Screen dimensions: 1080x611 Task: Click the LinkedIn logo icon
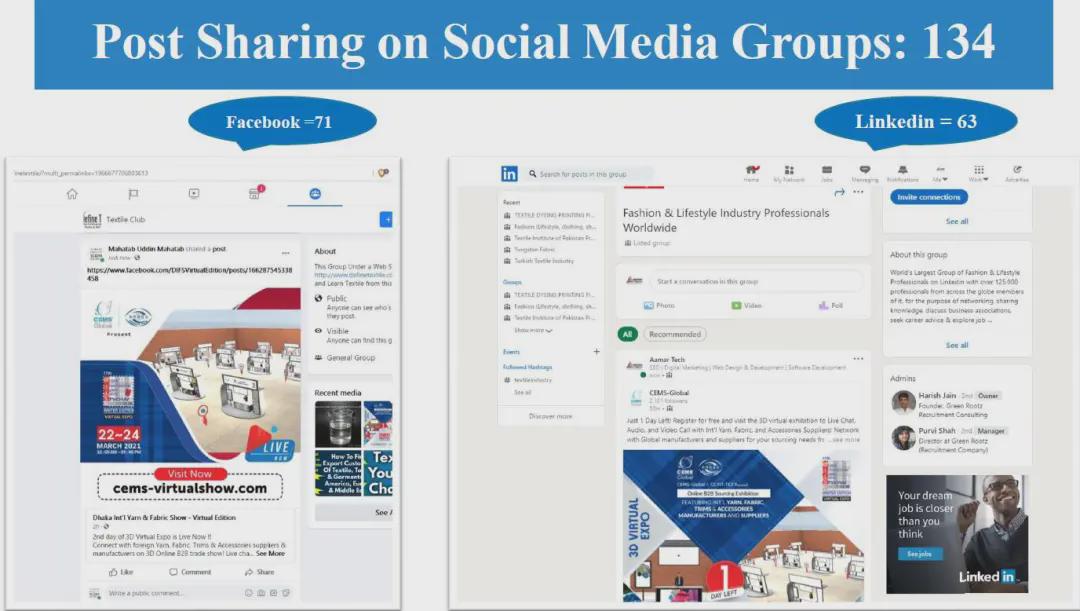[x=509, y=174]
